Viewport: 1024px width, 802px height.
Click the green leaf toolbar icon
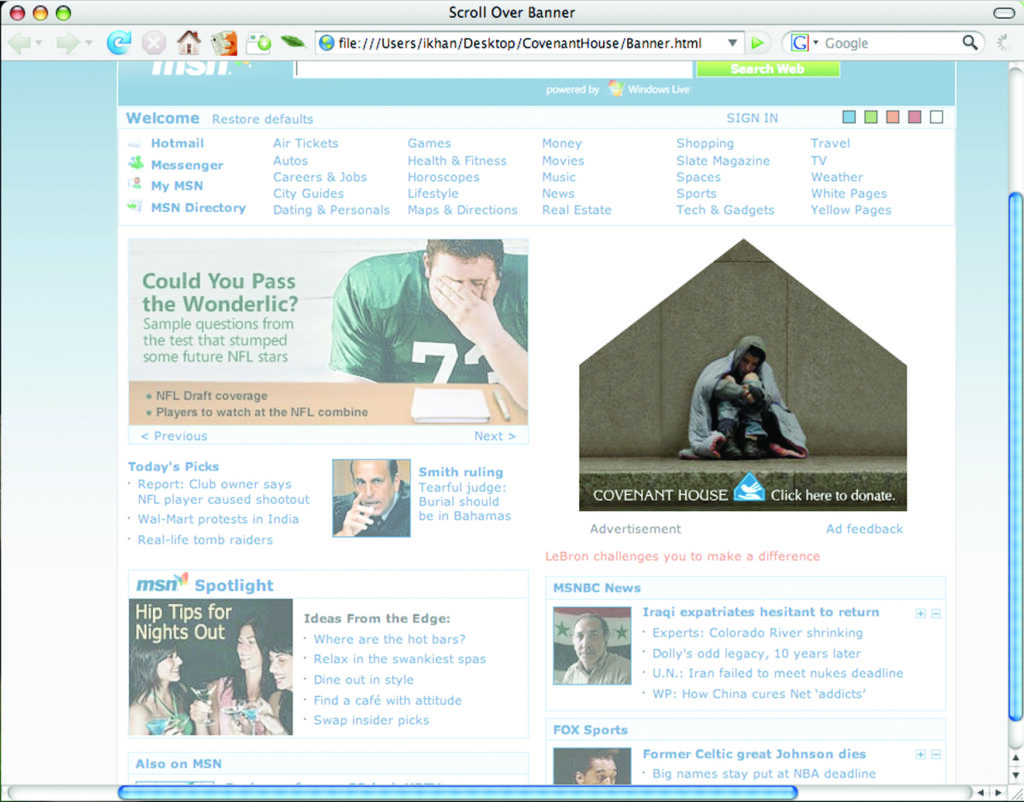point(293,42)
